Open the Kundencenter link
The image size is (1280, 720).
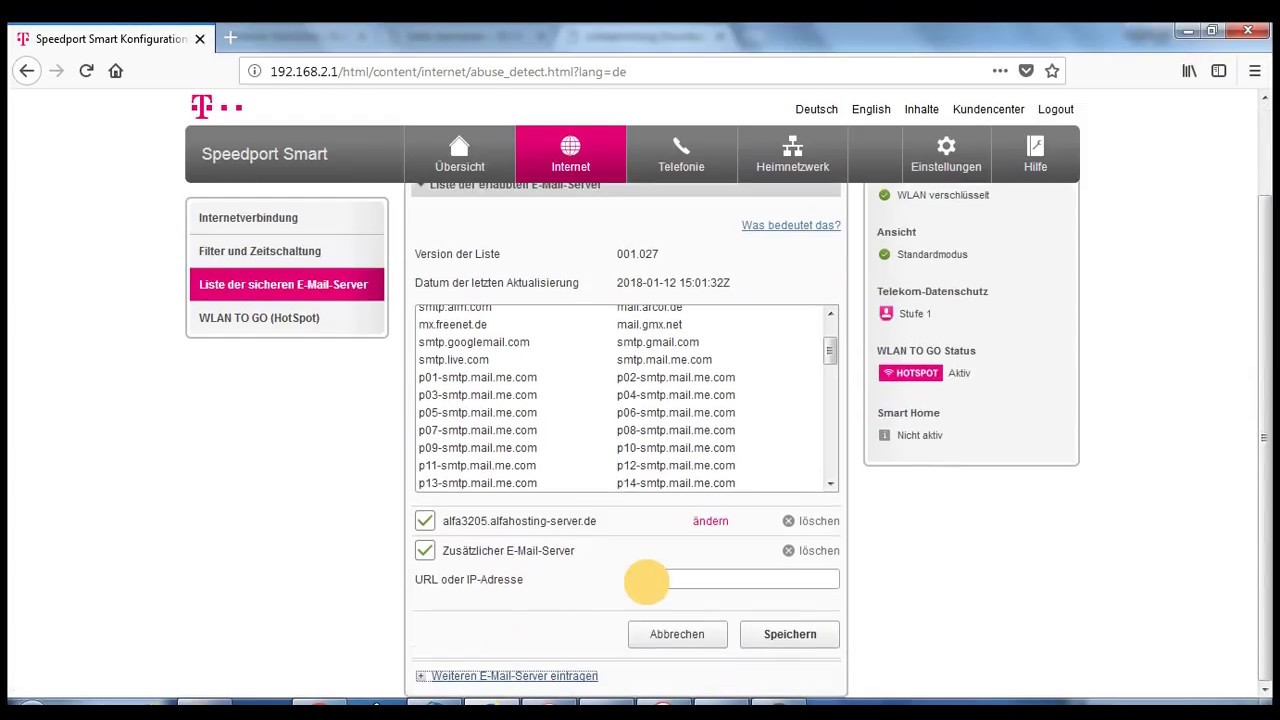pyautogui.click(x=988, y=109)
